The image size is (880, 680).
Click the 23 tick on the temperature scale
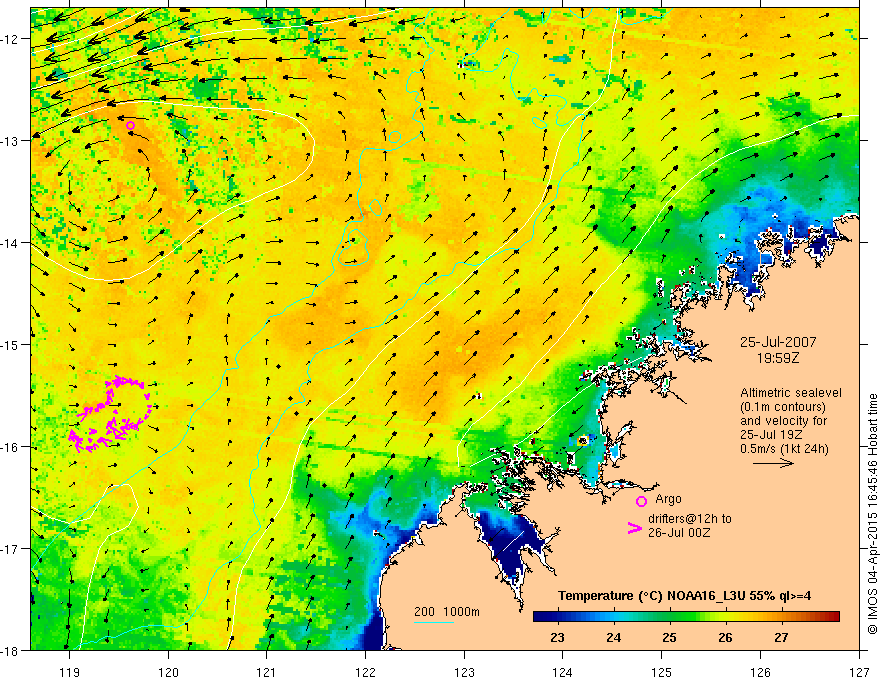point(557,637)
